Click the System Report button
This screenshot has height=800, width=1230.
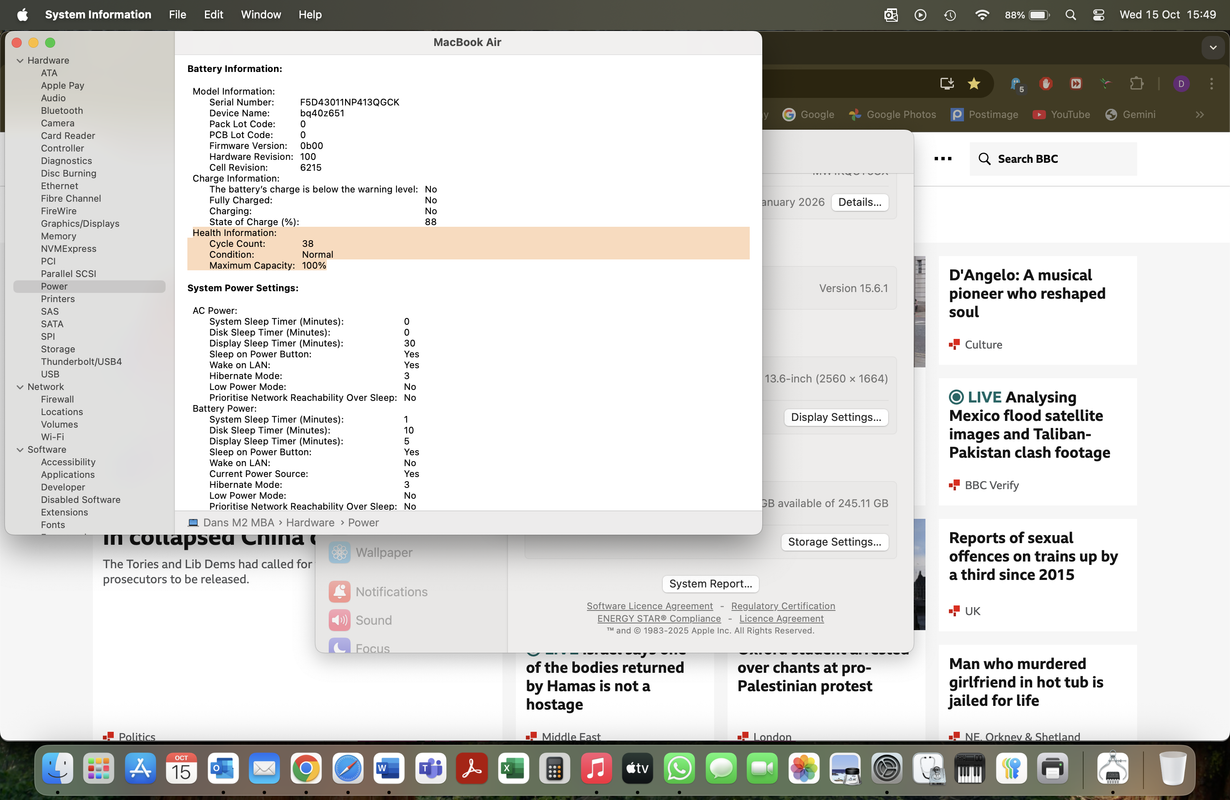point(710,584)
